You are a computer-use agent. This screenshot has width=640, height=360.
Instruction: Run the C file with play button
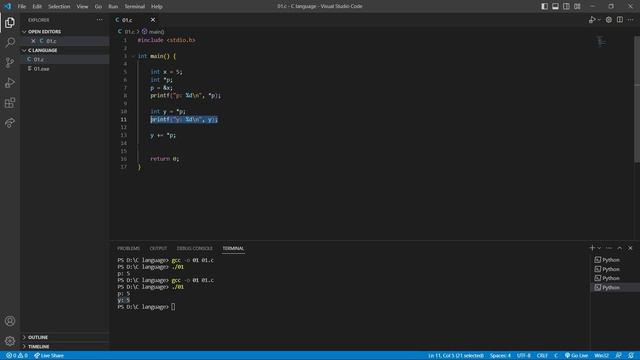click(x=592, y=20)
